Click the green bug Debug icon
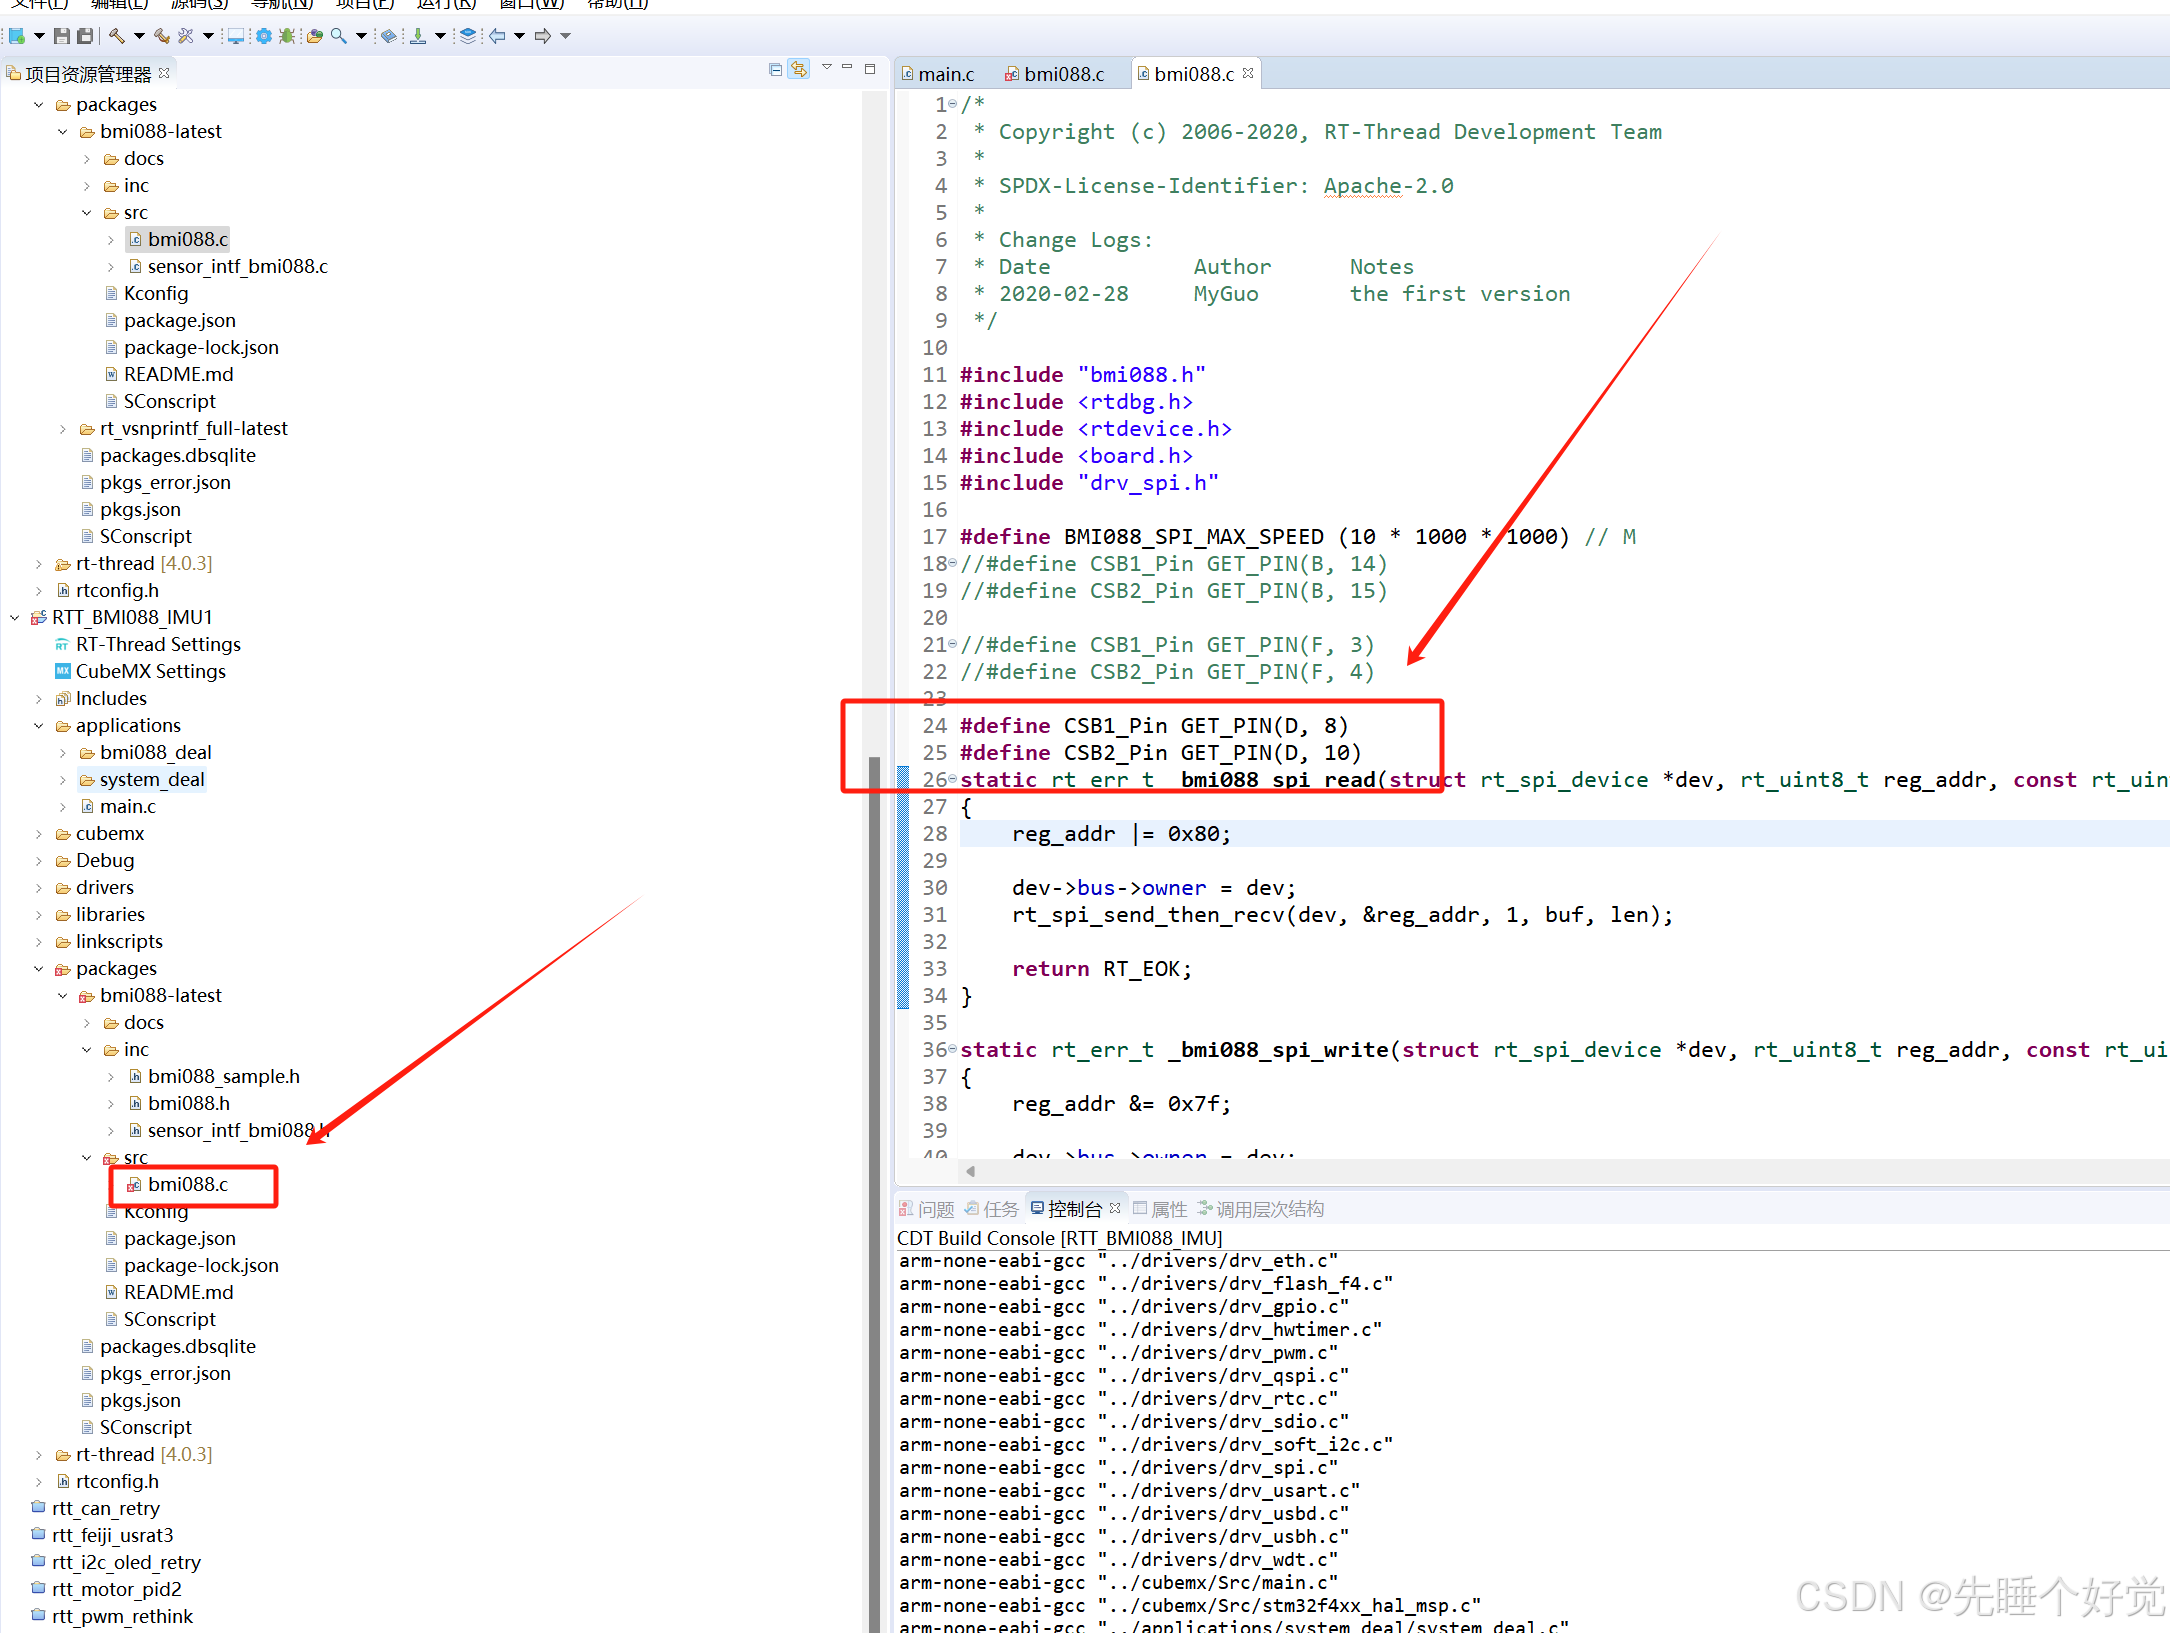 pyautogui.click(x=287, y=36)
